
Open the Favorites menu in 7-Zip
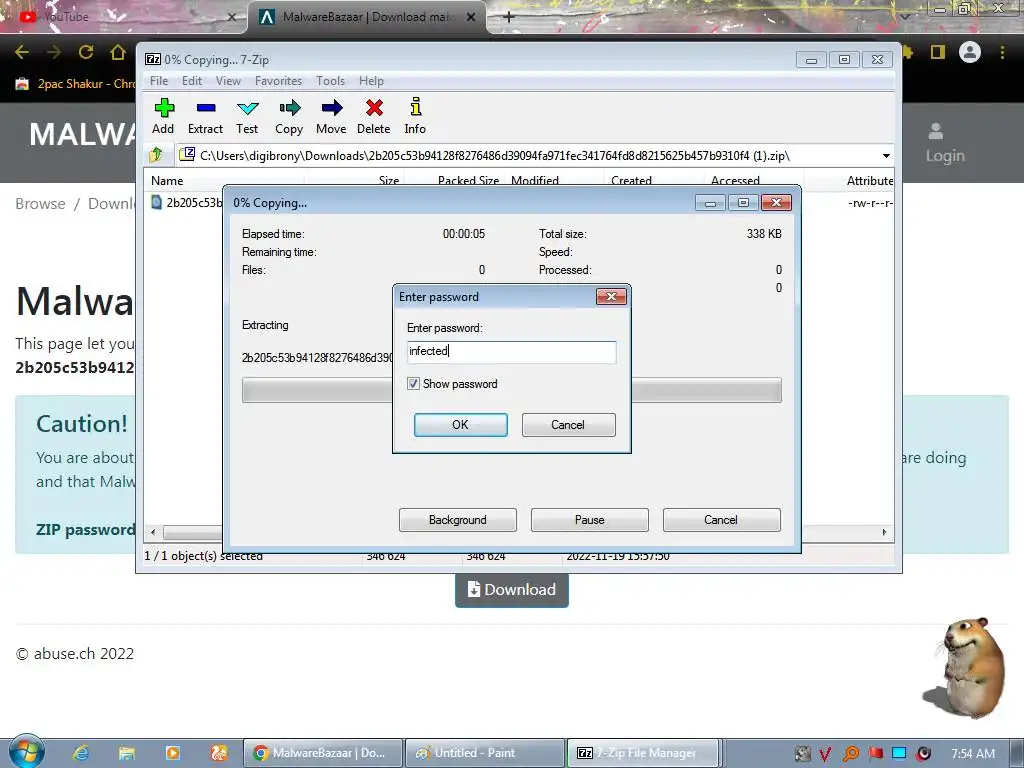tap(278, 81)
